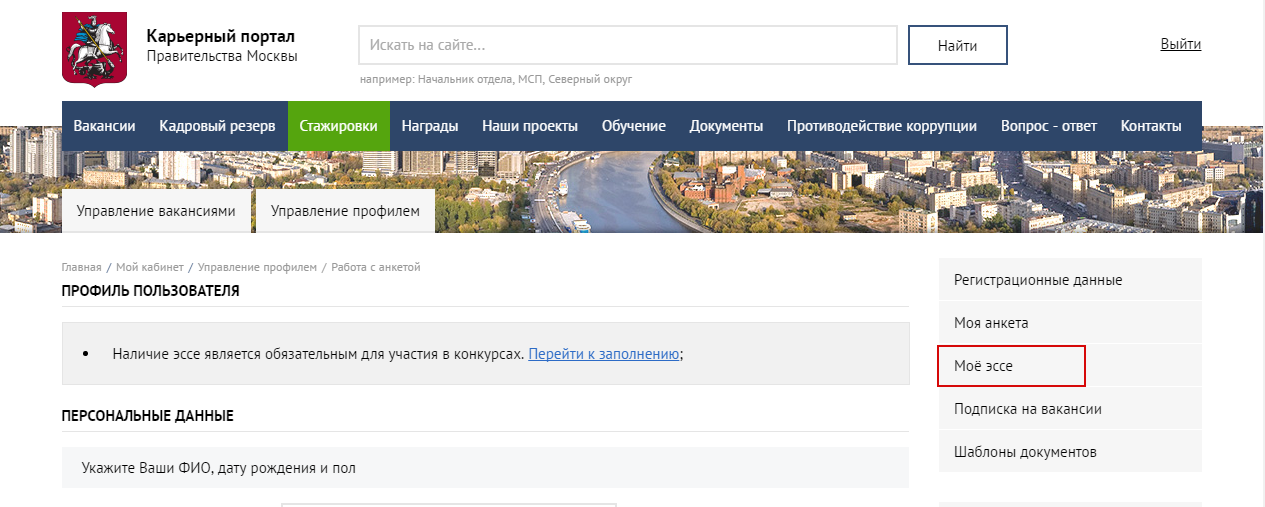Viewport: 1265px width, 507px height.
Task: Open Вопрос - ответ section
Action: [1048, 126]
